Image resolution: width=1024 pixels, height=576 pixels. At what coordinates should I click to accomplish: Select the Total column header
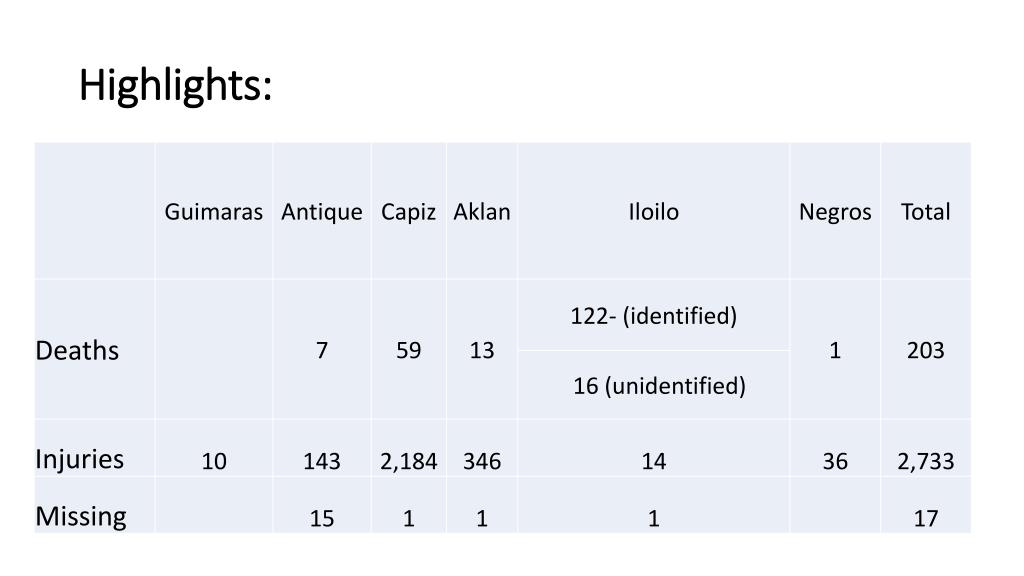point(925,212)
